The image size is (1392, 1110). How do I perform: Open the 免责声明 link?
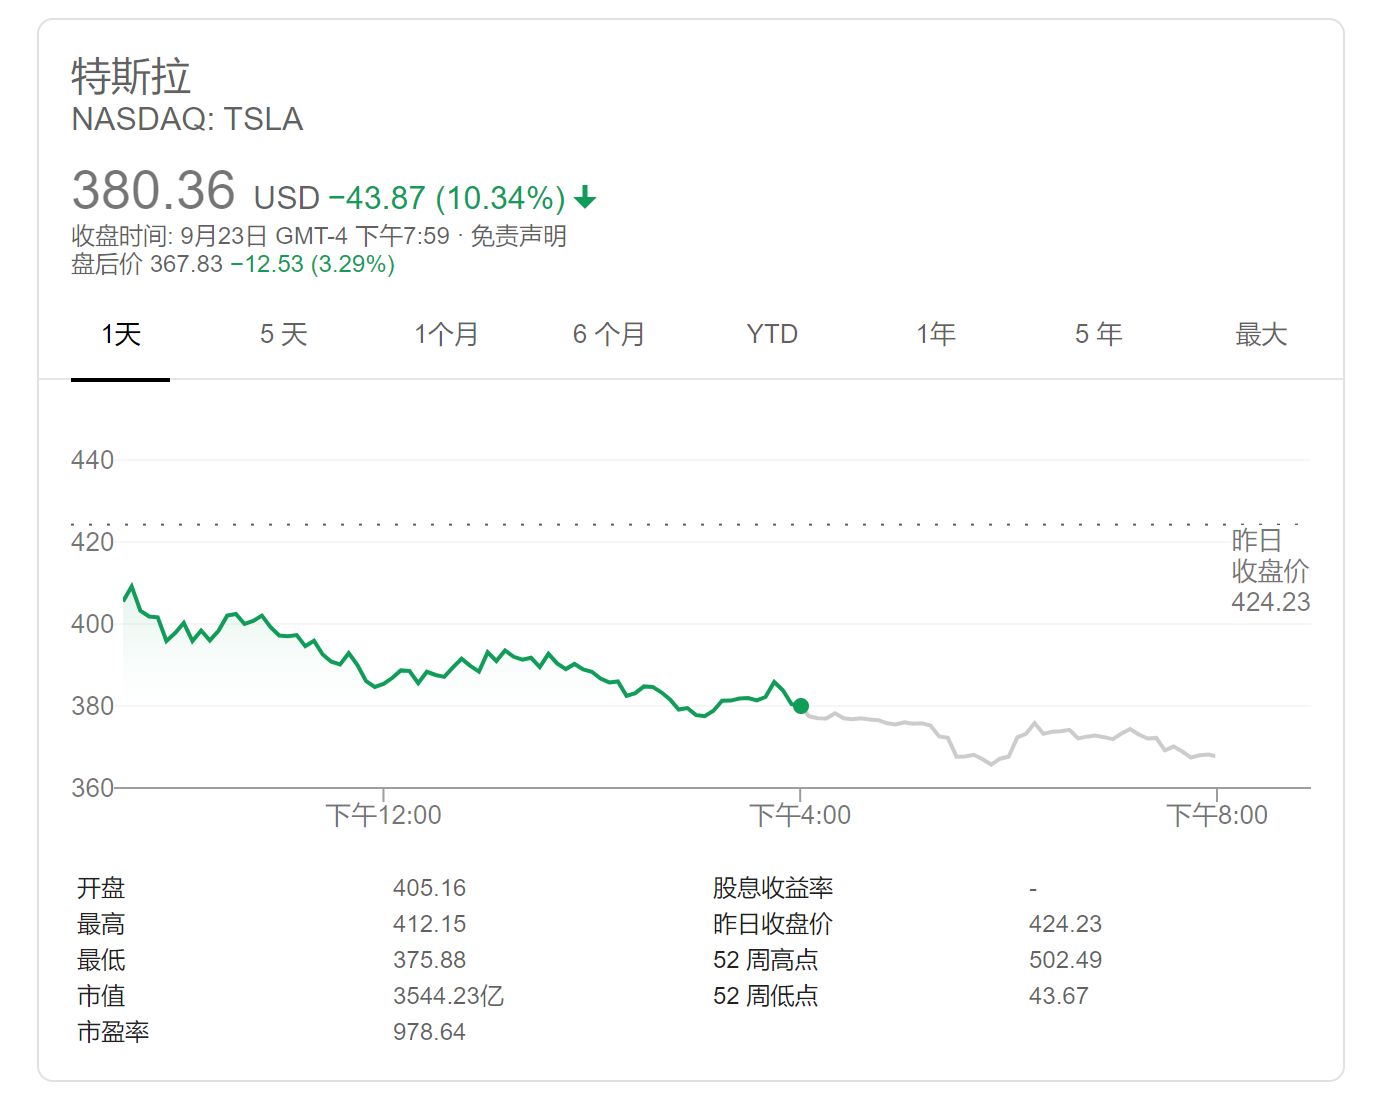tap(519, 236)
